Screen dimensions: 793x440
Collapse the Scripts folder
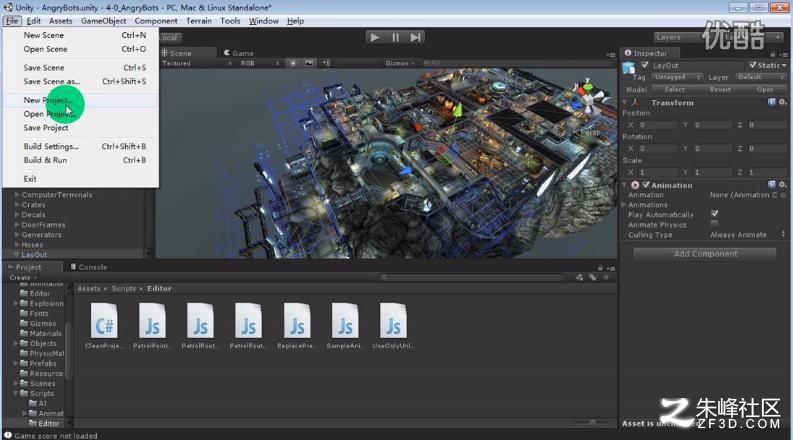tap(16, 393)
